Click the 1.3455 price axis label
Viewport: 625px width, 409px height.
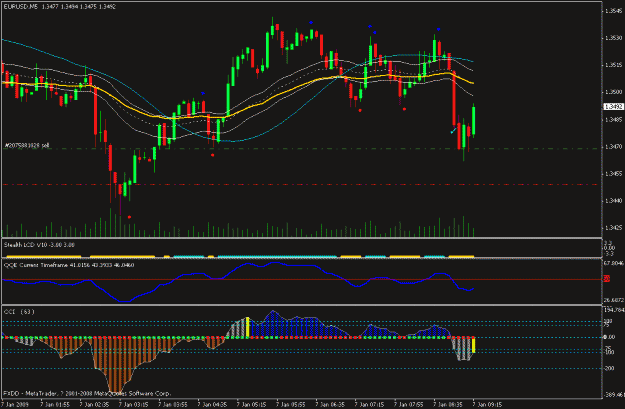[613, 174]
